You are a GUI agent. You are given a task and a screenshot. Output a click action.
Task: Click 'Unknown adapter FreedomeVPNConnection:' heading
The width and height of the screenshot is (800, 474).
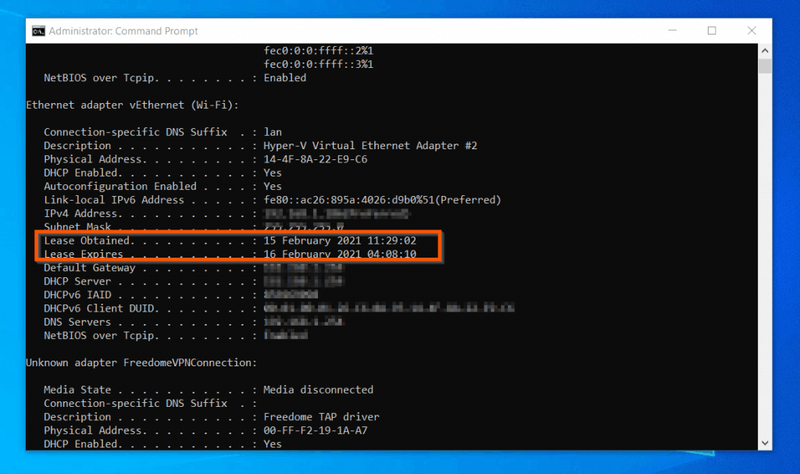click(x=141, y=363)
